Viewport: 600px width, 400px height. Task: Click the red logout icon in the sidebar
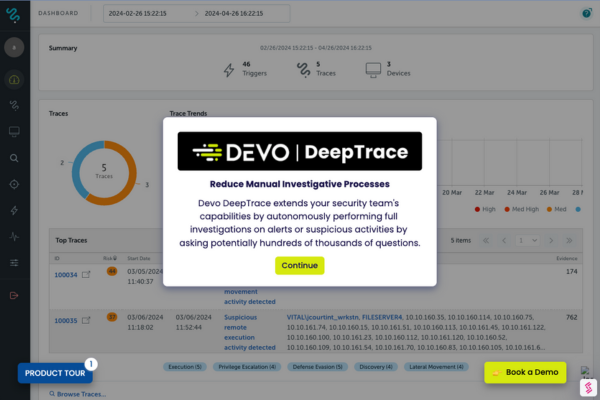pyautogui.click(x=15, y=296)
